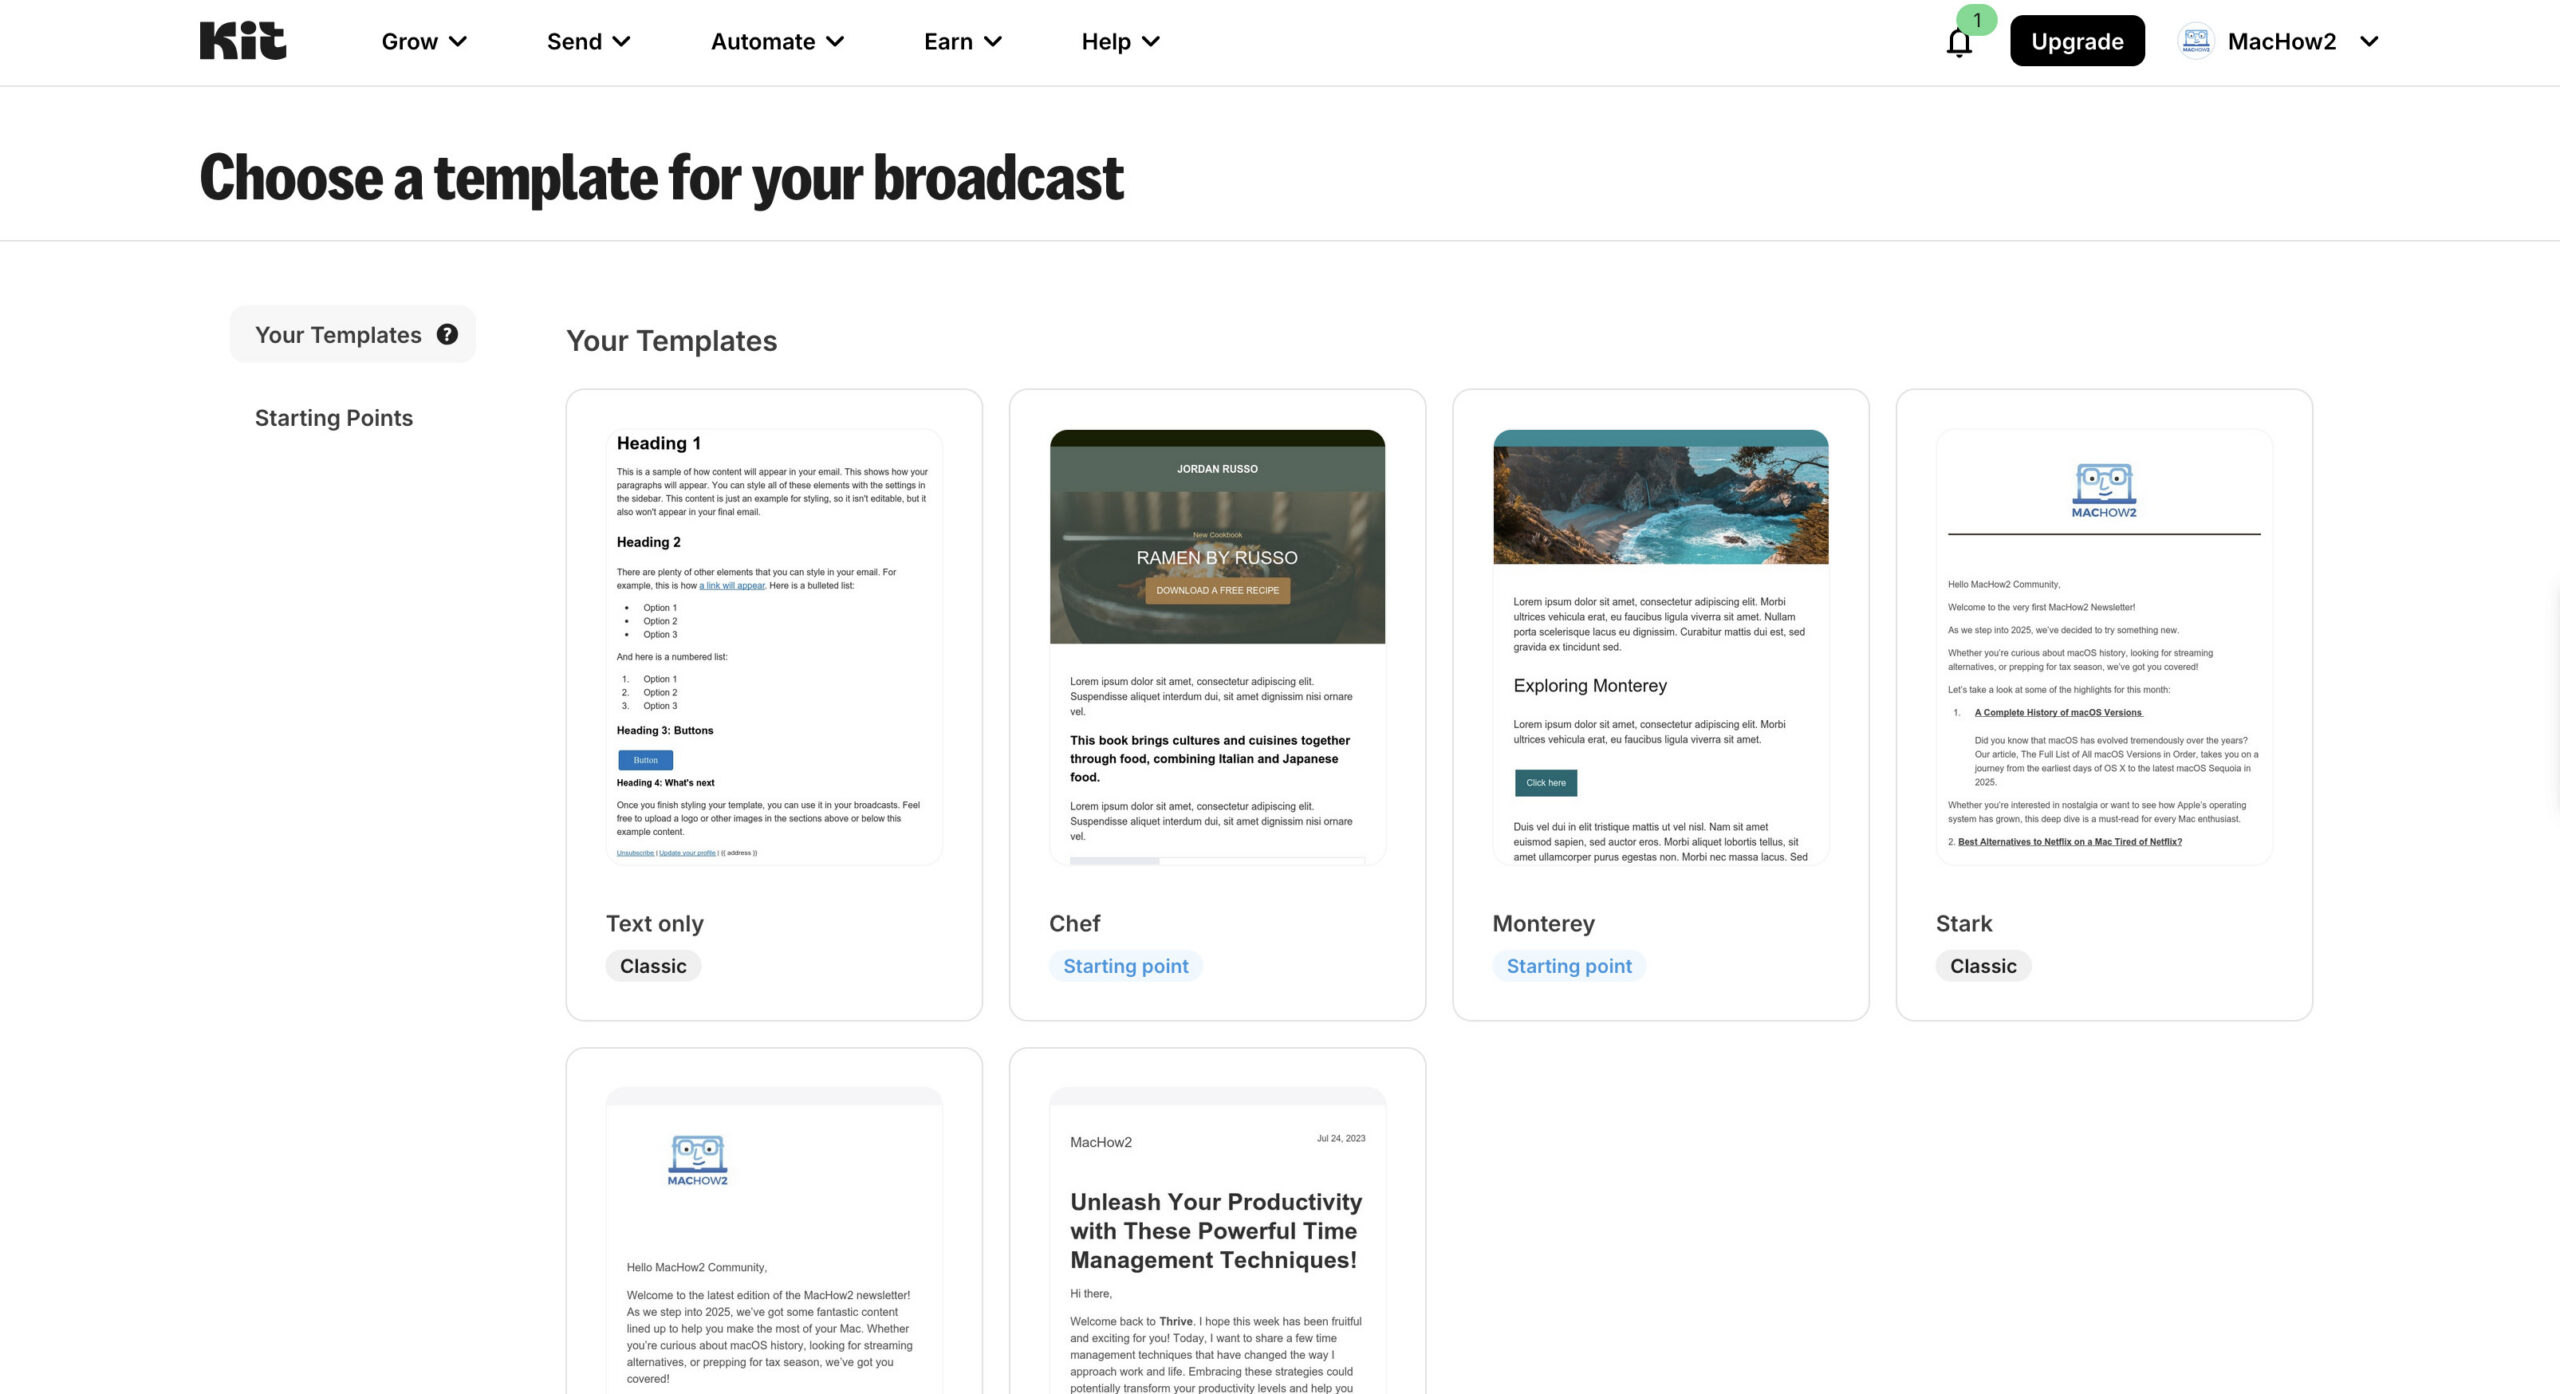This screenshot has width=2560, height=1394.
Task: Select the Starting Points sidebar tab
Action: (x=334, y=418)
